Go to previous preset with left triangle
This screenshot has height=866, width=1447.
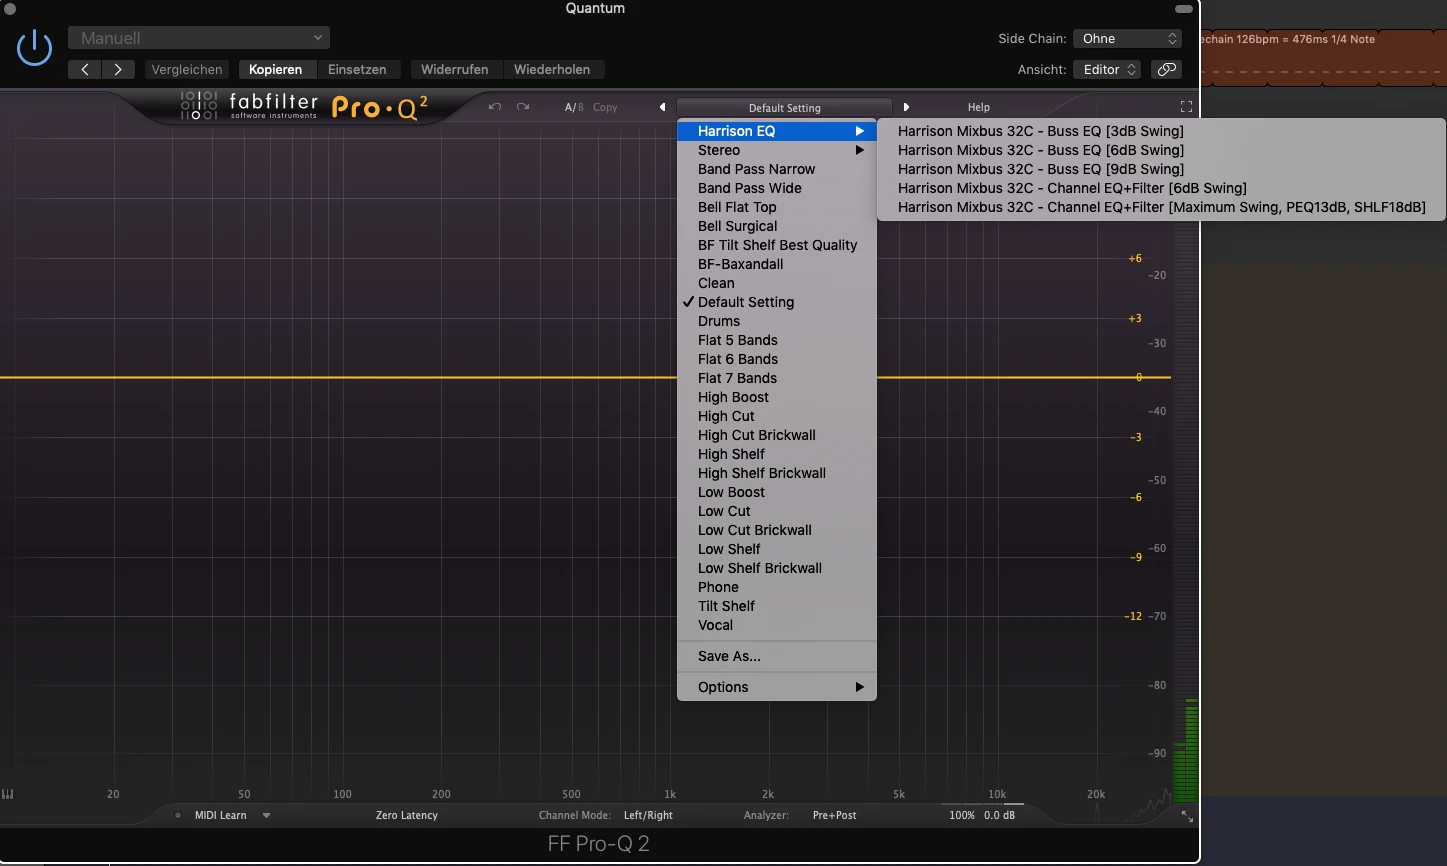662,107
